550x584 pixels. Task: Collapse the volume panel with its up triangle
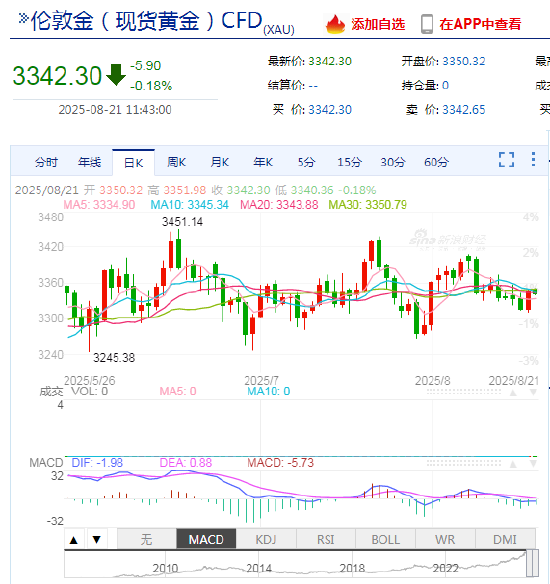pos(513,393)
